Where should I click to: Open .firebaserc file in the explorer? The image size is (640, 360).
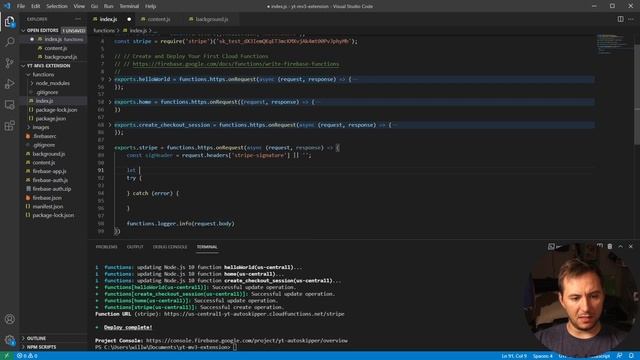[x=45, y=136]
